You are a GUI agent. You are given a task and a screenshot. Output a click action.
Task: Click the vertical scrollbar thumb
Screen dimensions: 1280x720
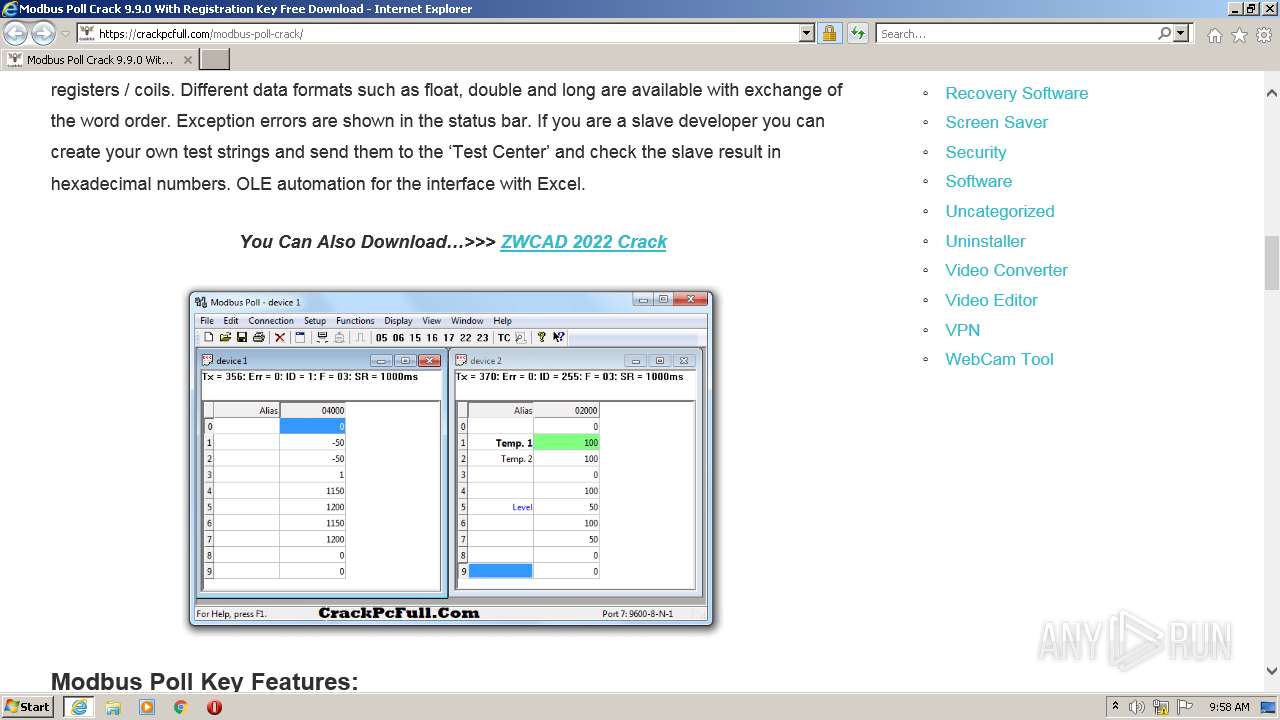click(1271, 262)
